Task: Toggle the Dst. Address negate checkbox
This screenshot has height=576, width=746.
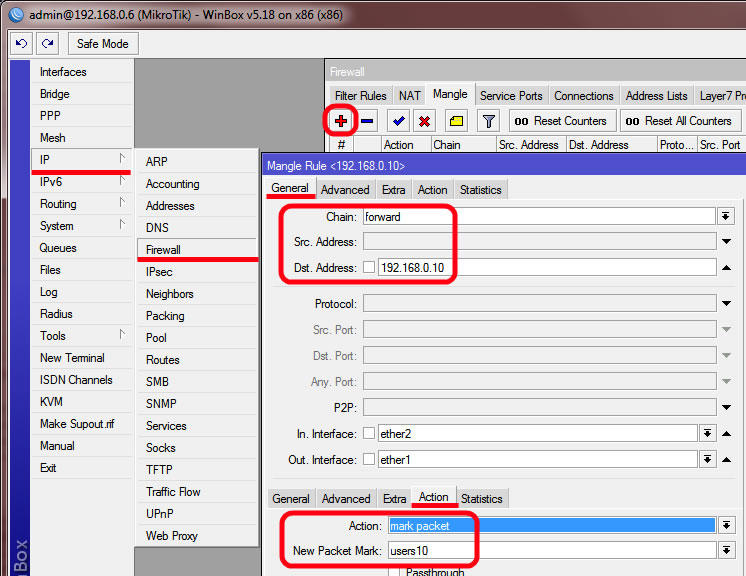Action: [369, 268]
